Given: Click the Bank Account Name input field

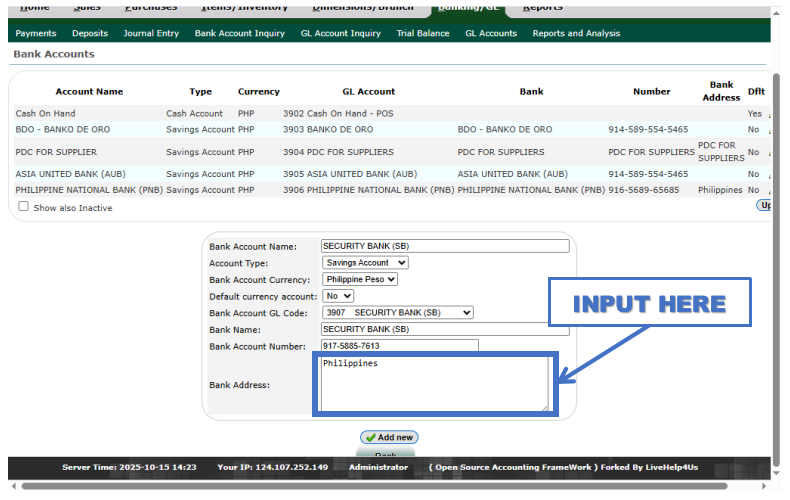Looking at the screenshot, I should [444, 246].
